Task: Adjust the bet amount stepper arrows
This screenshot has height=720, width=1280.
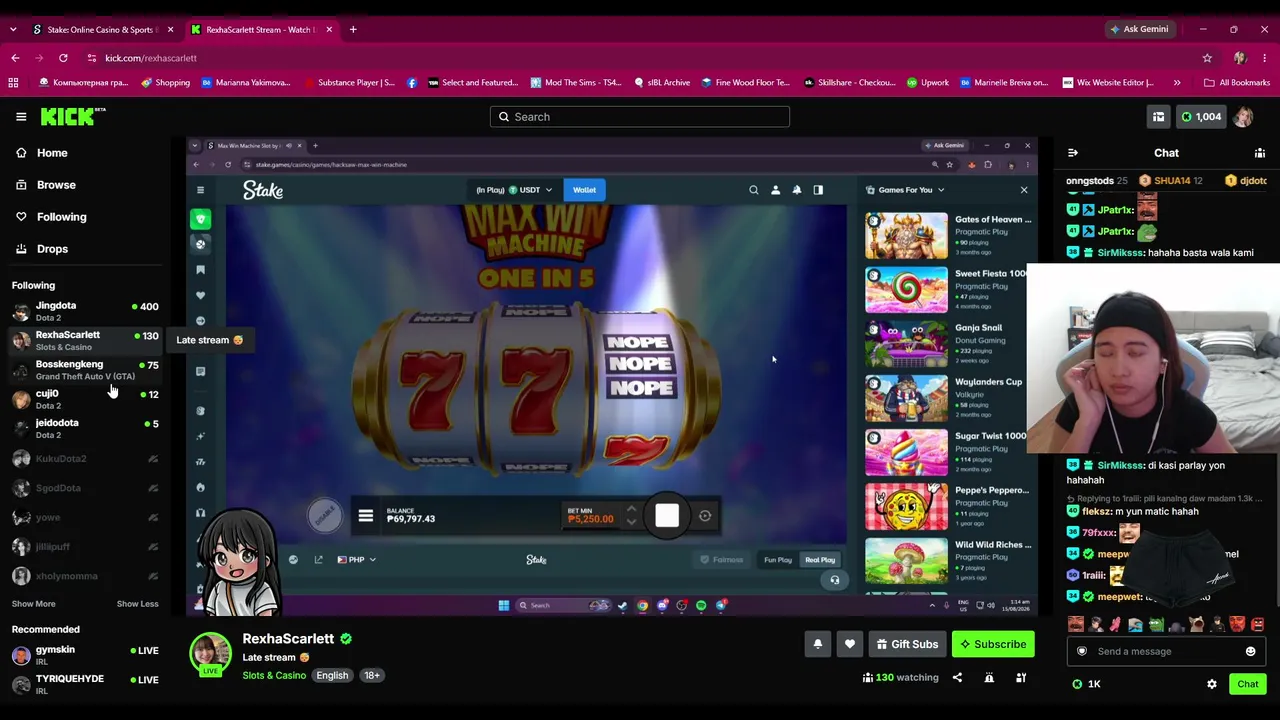Action: (631, 516)
